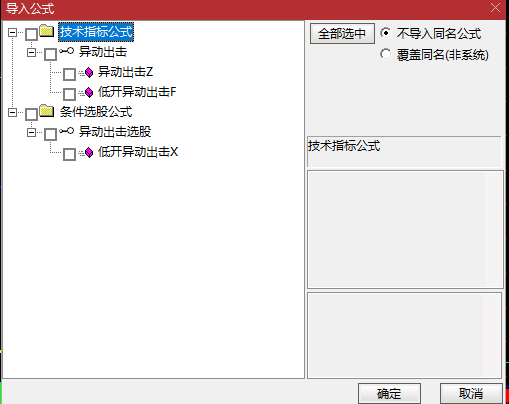Screen dimensions: 509x404
Task: Tick the checkbox for 异动出击Z
Action: pos(69,74)
